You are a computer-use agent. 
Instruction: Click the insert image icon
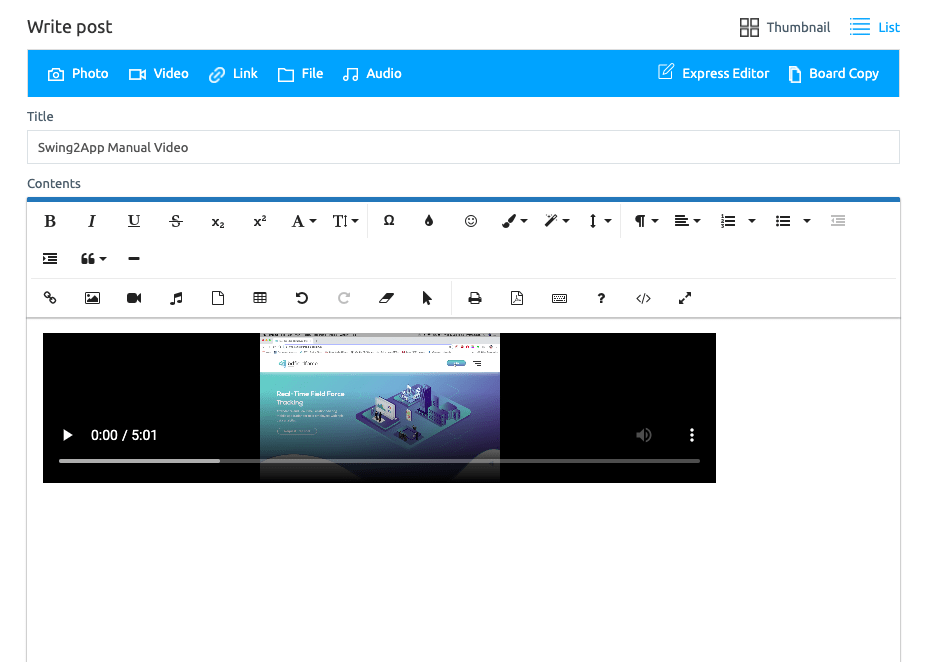92,298
